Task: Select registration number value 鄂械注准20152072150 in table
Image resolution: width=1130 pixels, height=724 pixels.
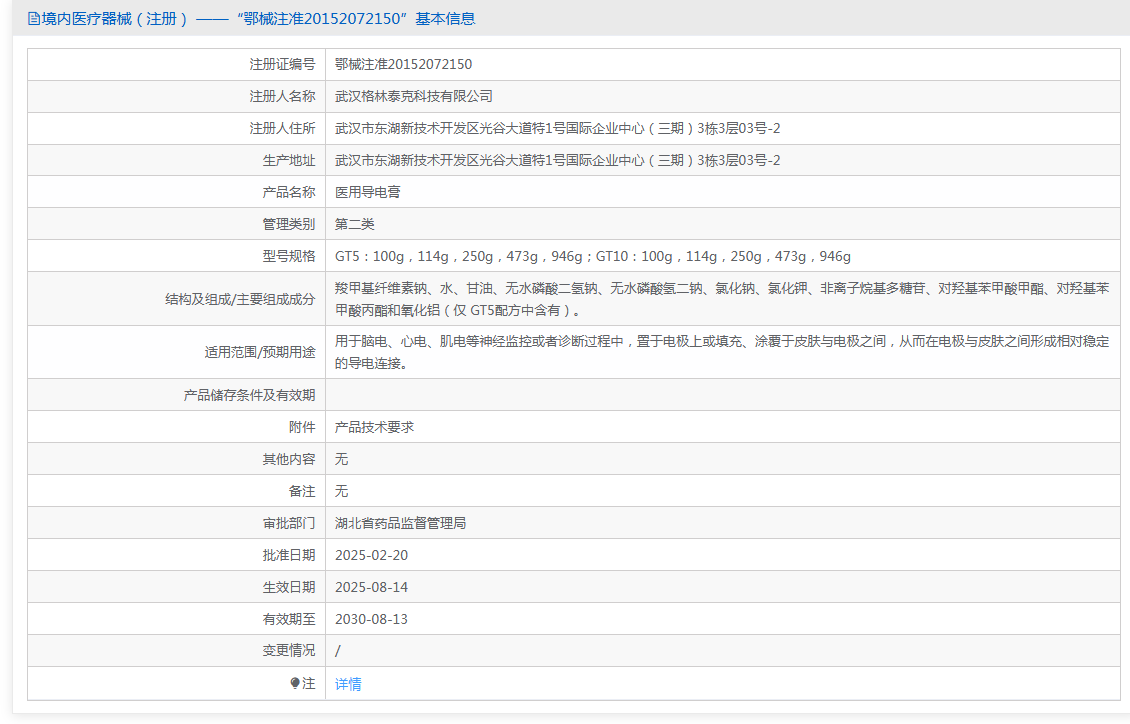Action: pos(404,64)
